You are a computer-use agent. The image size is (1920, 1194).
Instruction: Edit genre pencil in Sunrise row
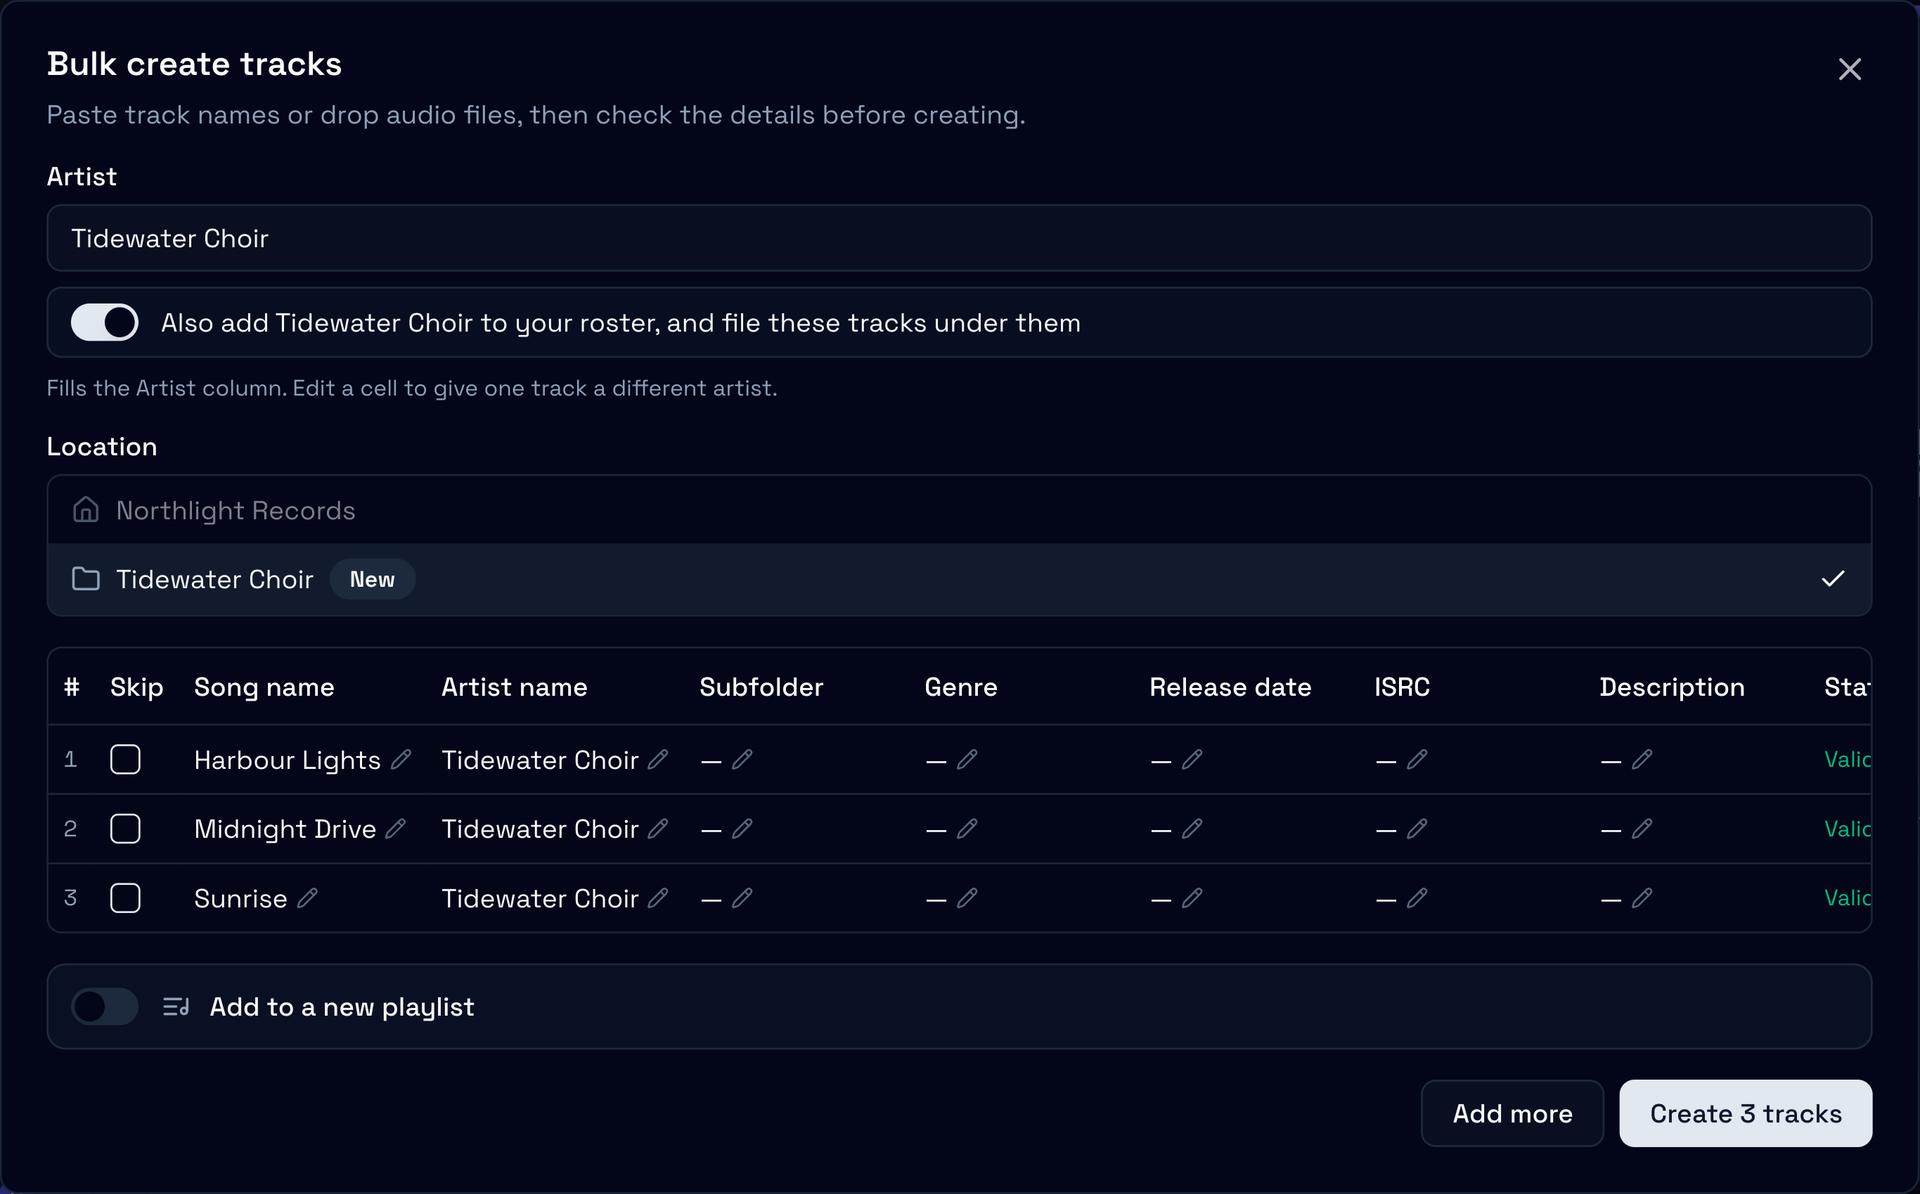967,898
